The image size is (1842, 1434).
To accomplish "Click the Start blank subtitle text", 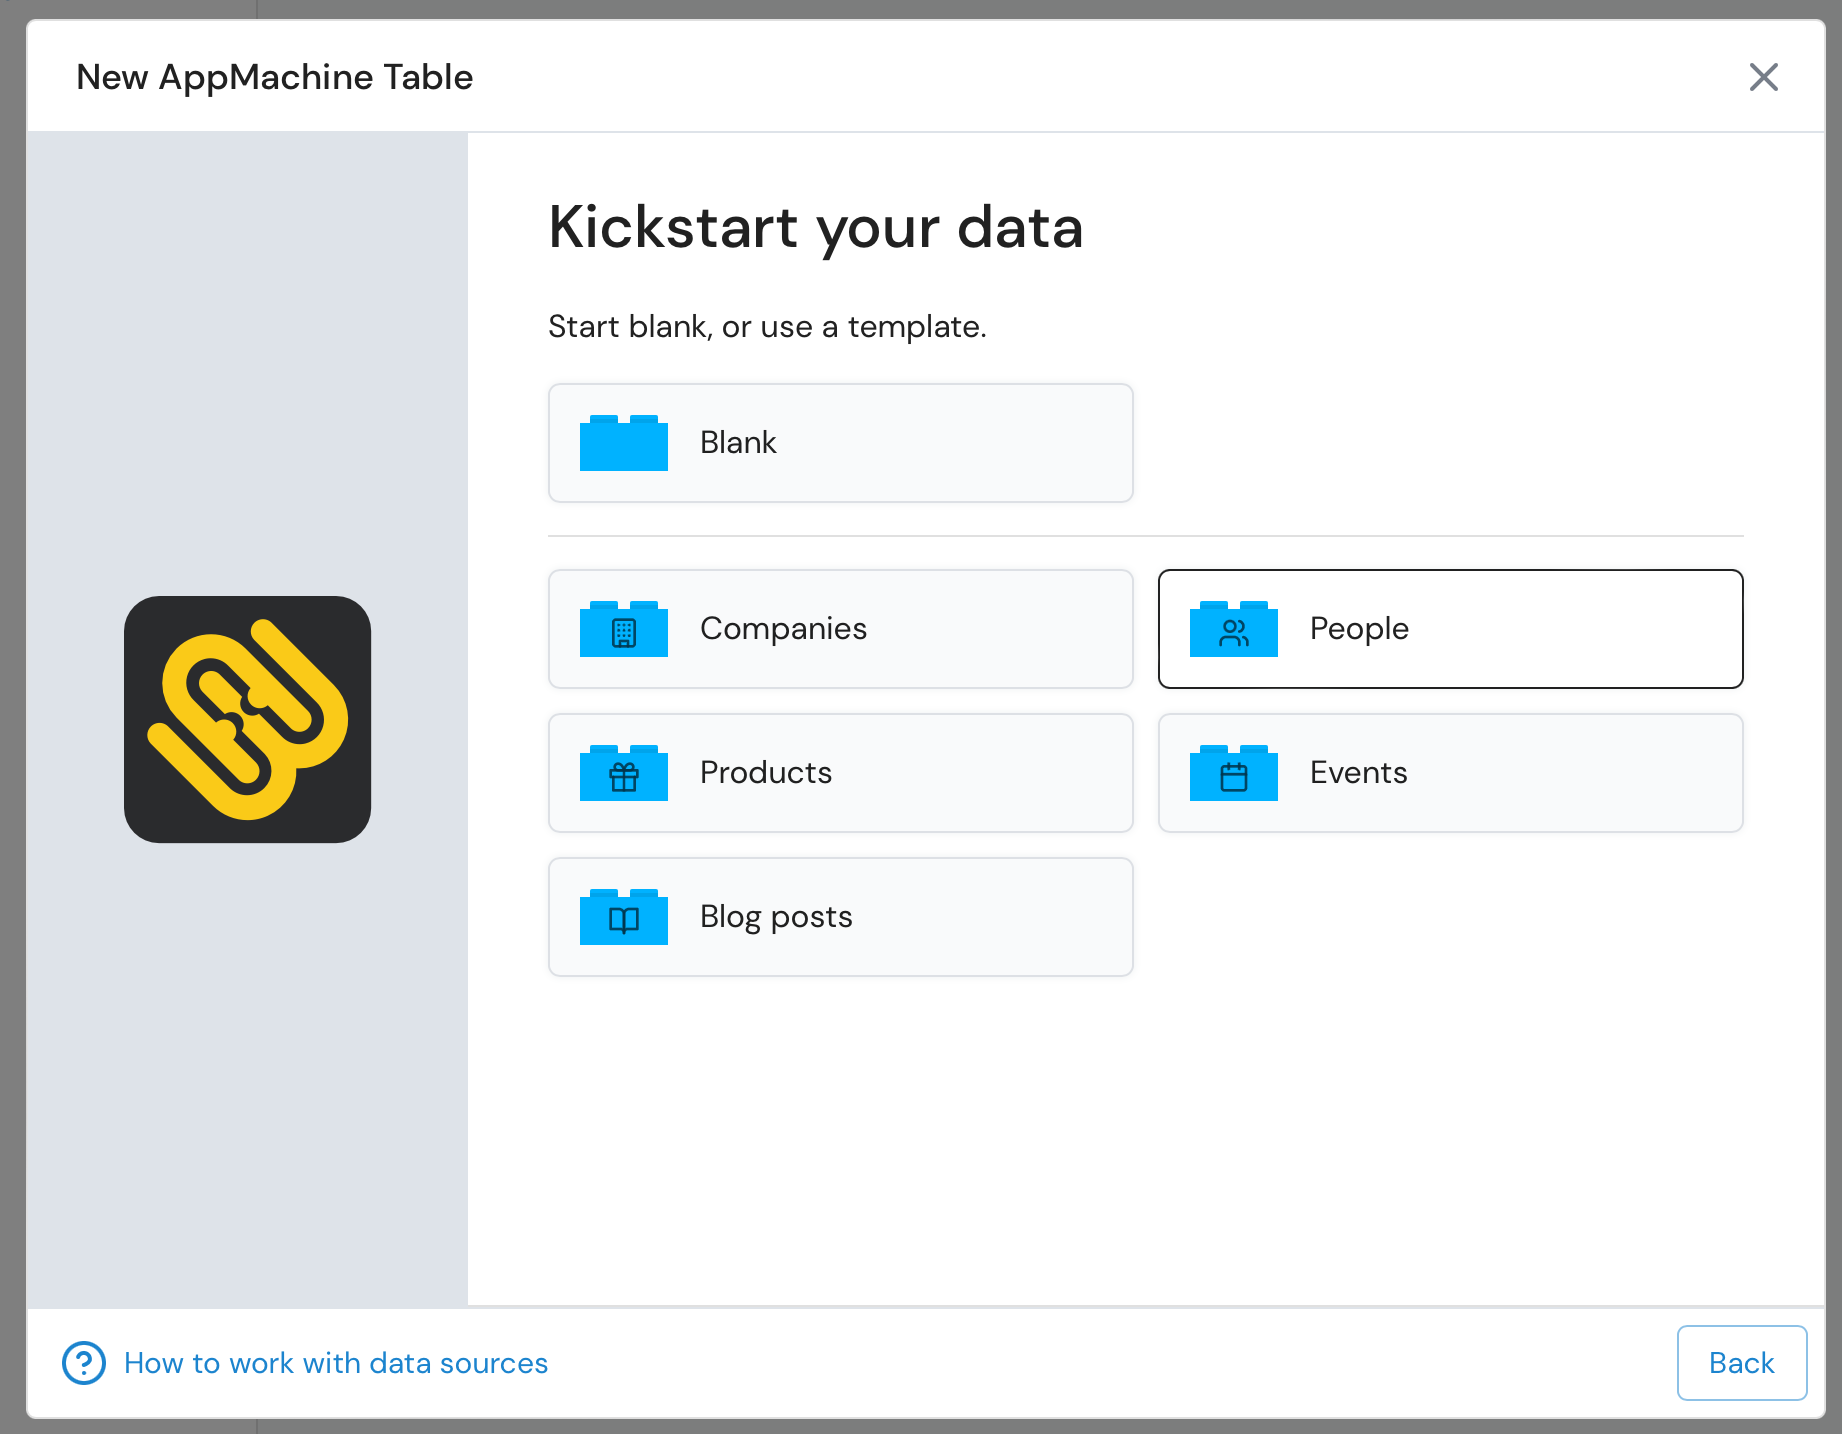I will point(767,325).
